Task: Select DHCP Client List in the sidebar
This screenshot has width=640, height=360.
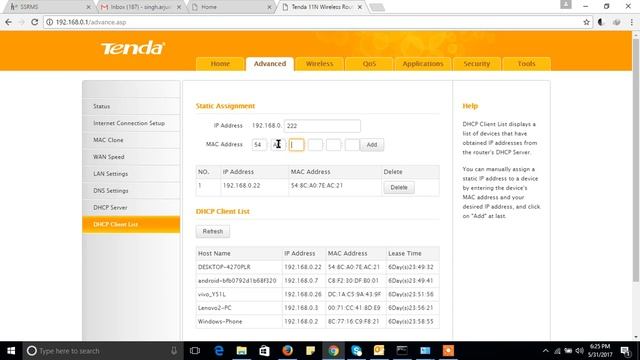Action: point(131,224)
